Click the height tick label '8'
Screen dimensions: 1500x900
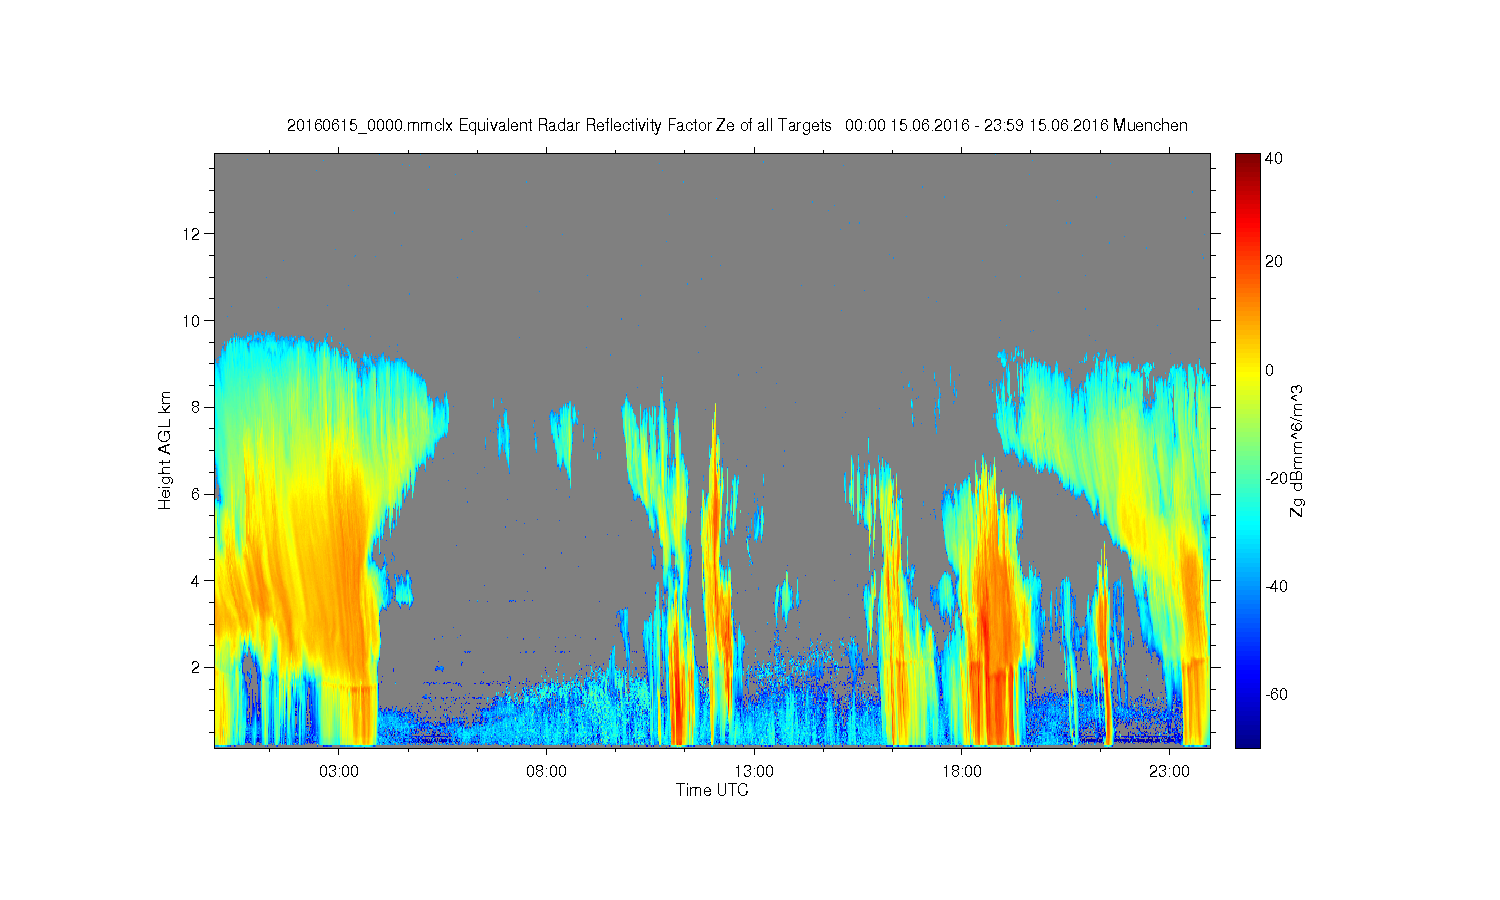pos(196,407)
